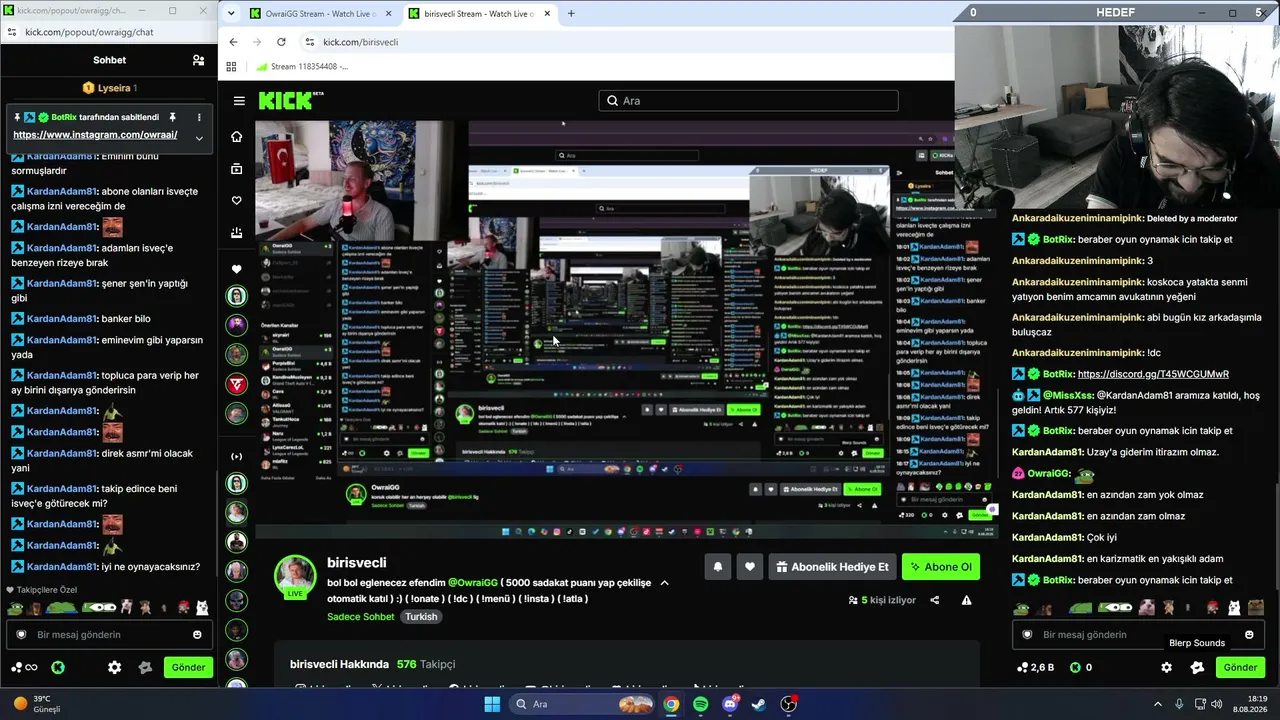Open channel points in popout chat
Viewport: 1280px width, 720px height.
tap(24, 667)
